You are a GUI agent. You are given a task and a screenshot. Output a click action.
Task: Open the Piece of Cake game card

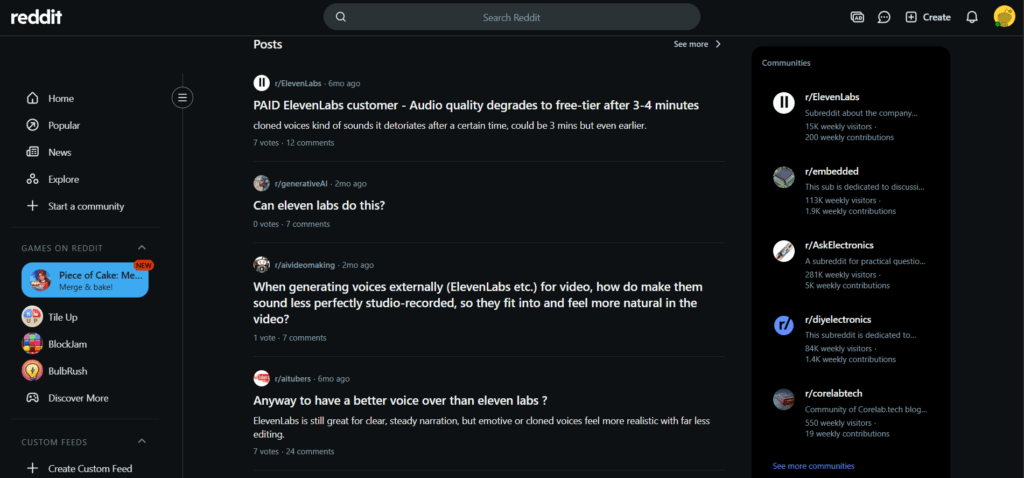85,280
